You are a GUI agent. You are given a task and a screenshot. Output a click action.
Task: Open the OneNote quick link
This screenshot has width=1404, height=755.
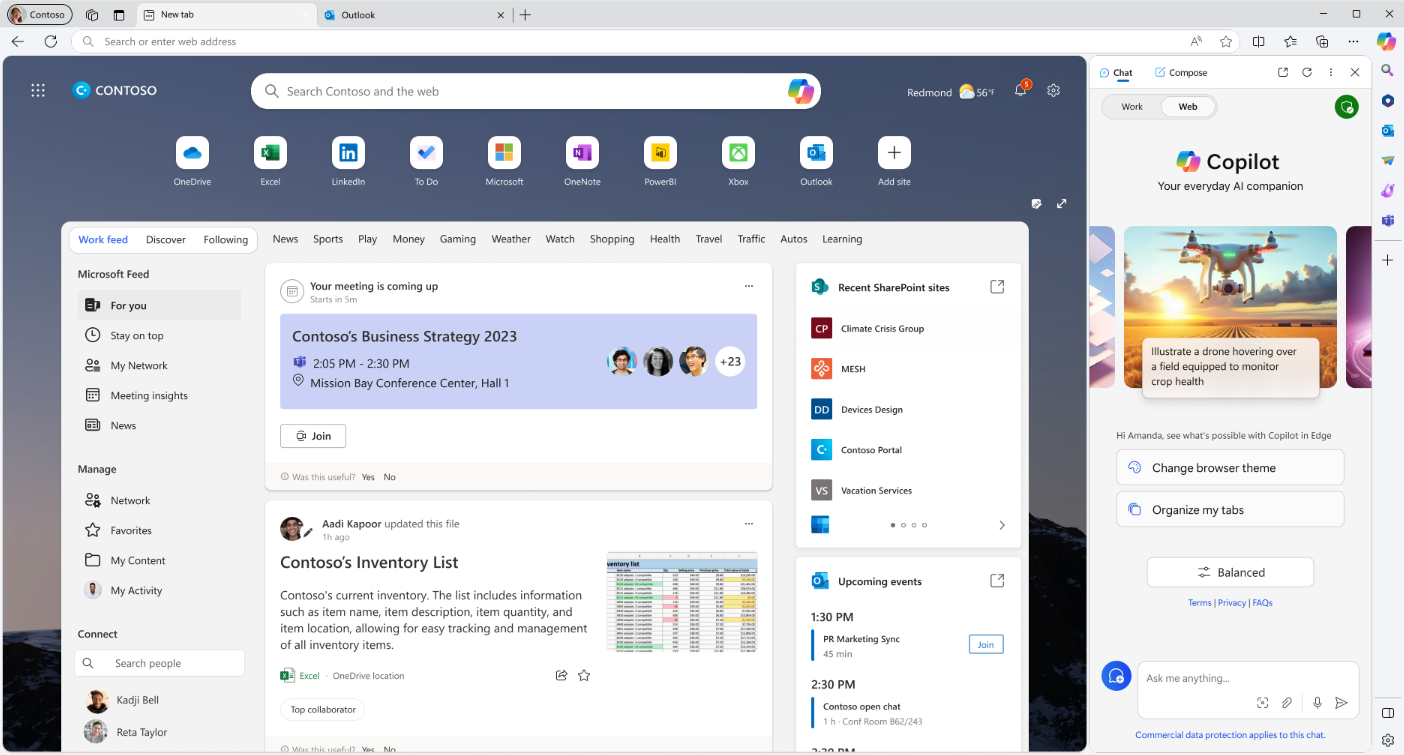(x=582, y=153)
